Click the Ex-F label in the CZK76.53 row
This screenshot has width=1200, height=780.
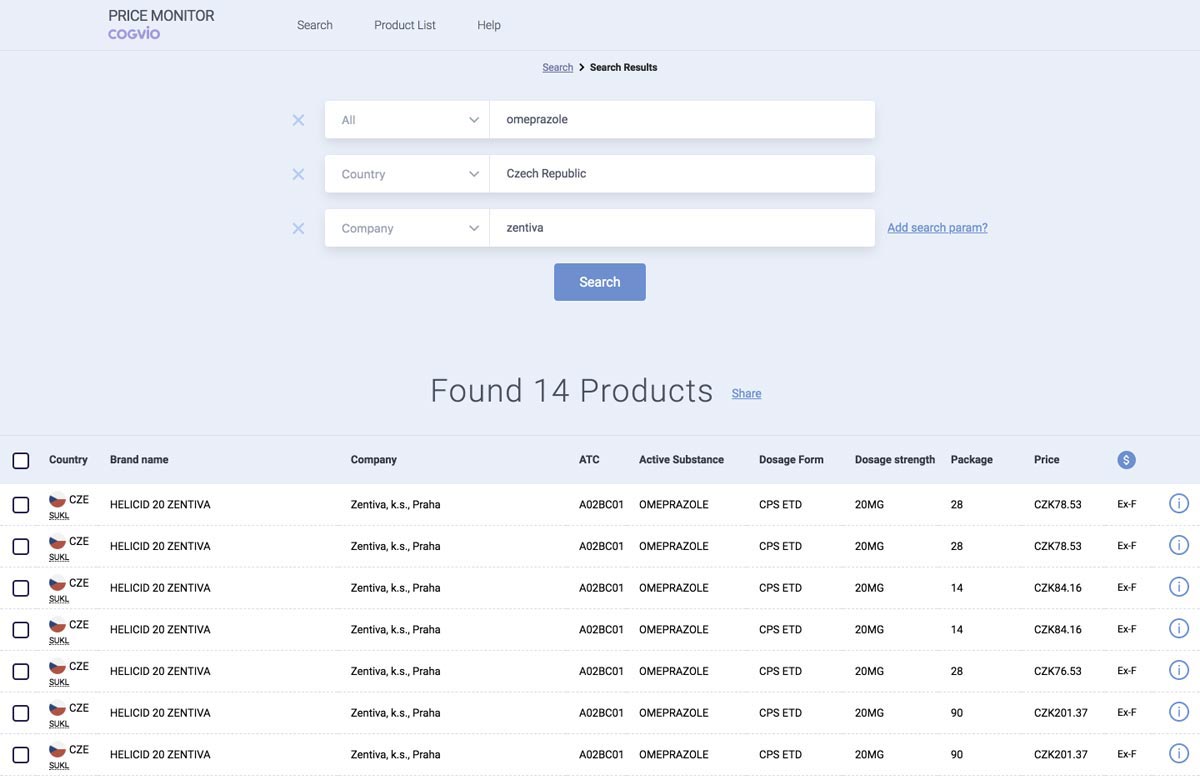coord(1127,671)
